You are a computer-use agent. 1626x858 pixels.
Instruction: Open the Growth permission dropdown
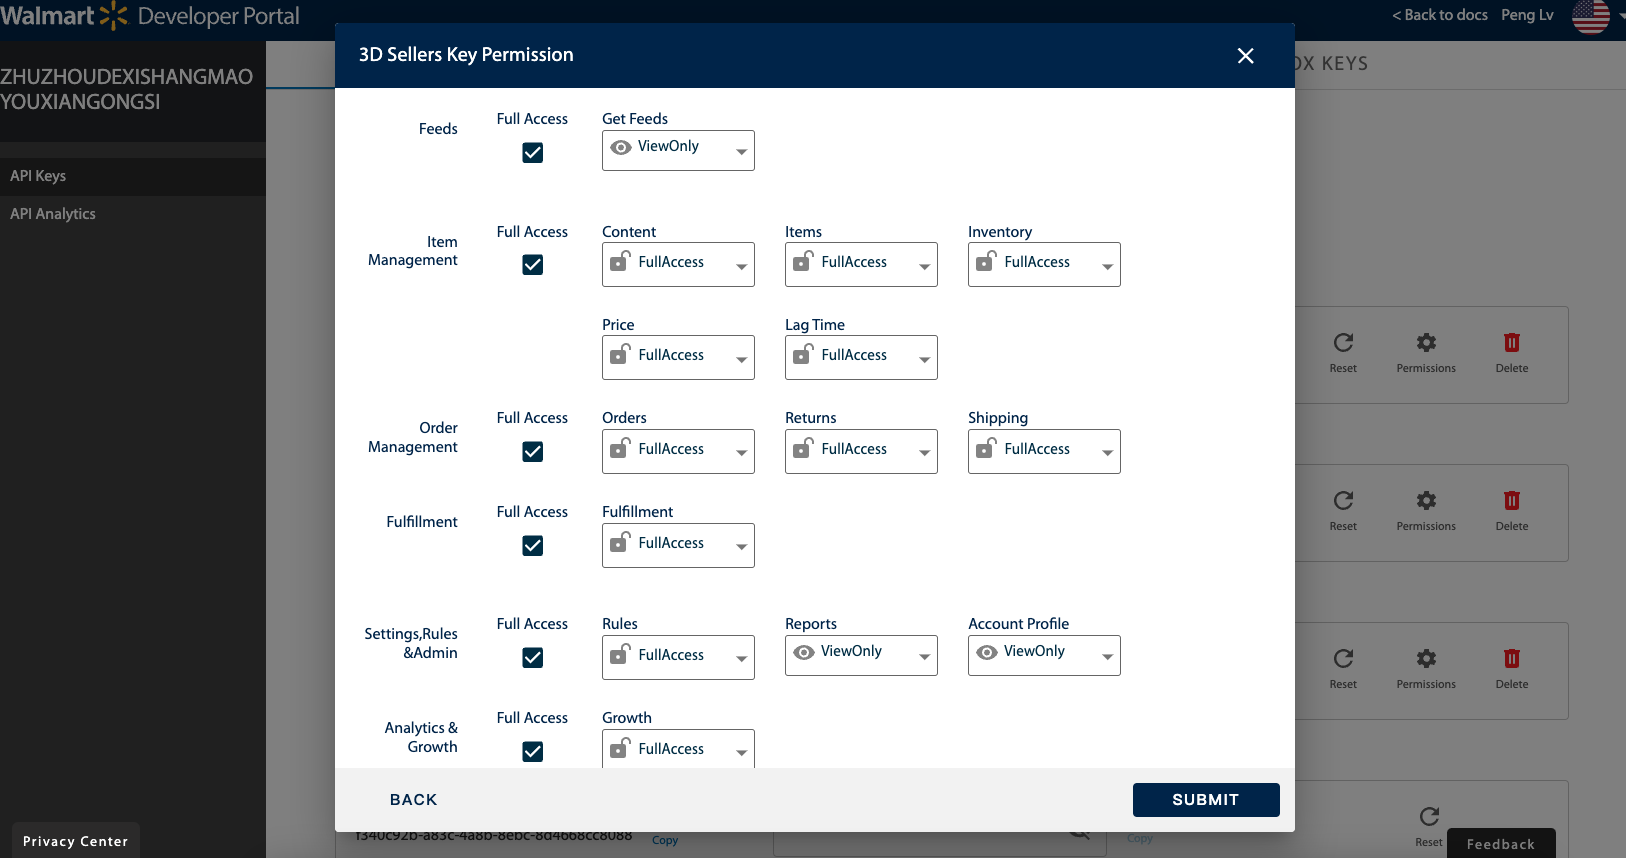point(678,749)
